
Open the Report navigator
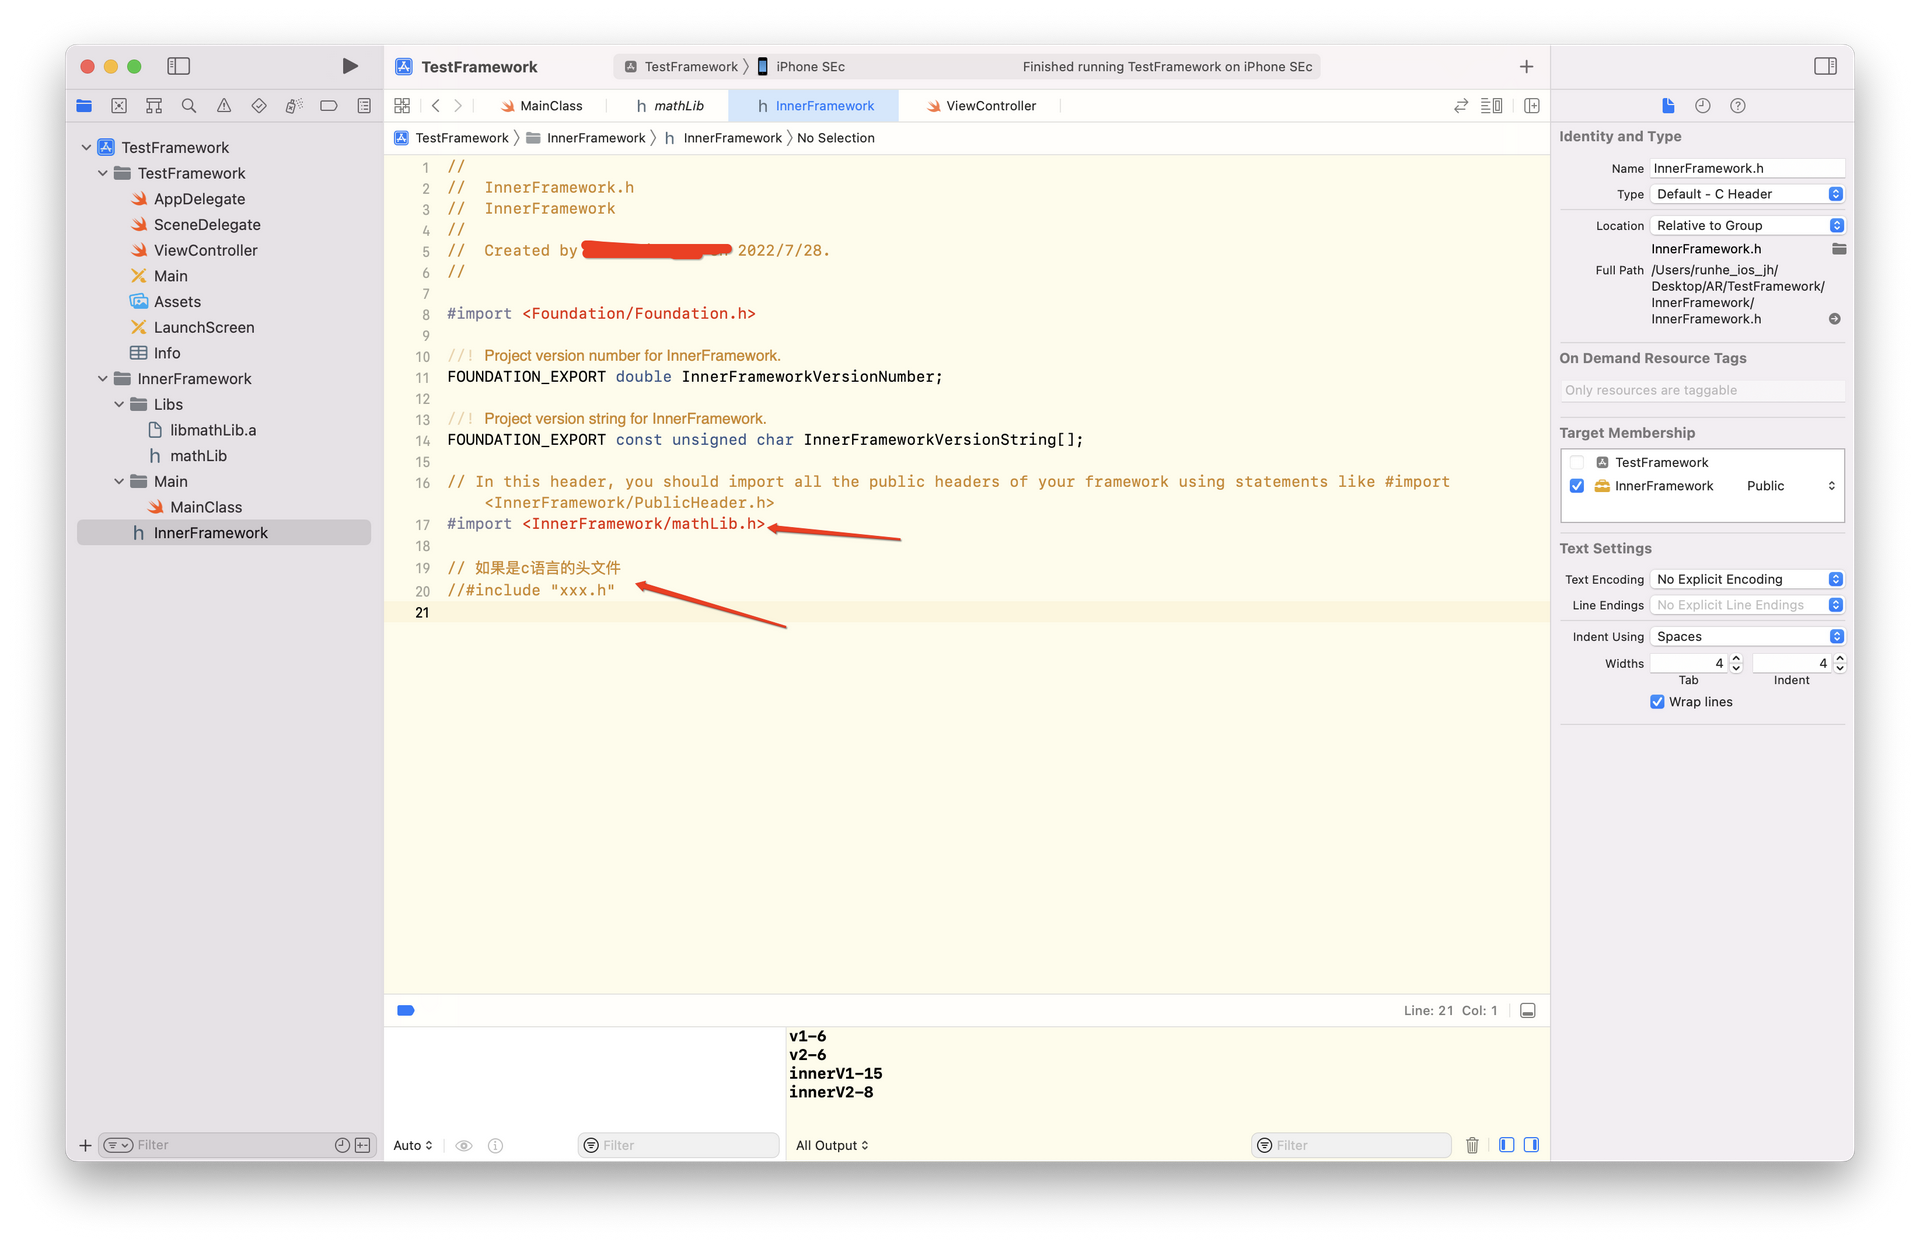[x=364, y=106]
